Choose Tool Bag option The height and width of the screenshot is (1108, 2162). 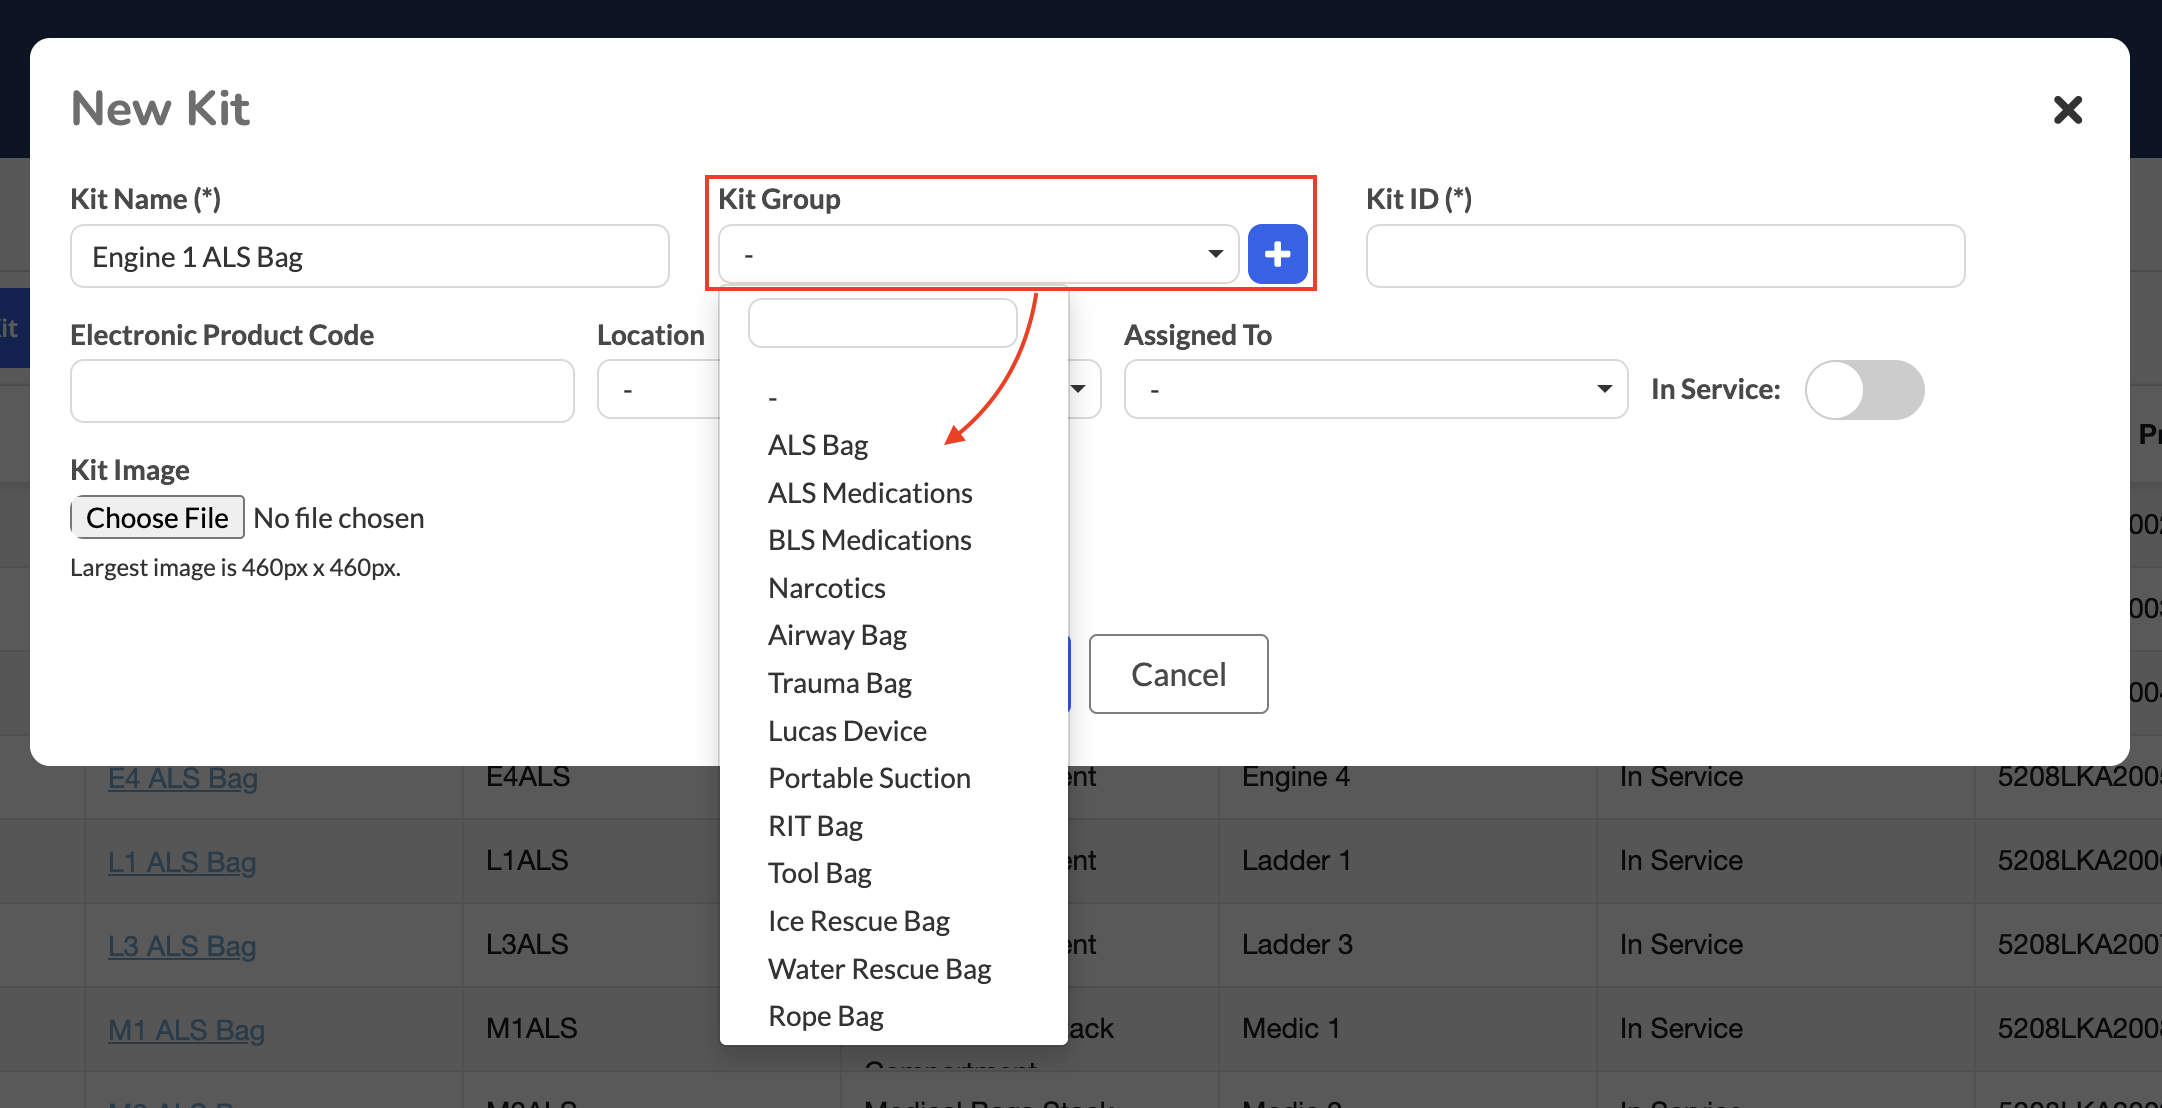pos(820,873)
